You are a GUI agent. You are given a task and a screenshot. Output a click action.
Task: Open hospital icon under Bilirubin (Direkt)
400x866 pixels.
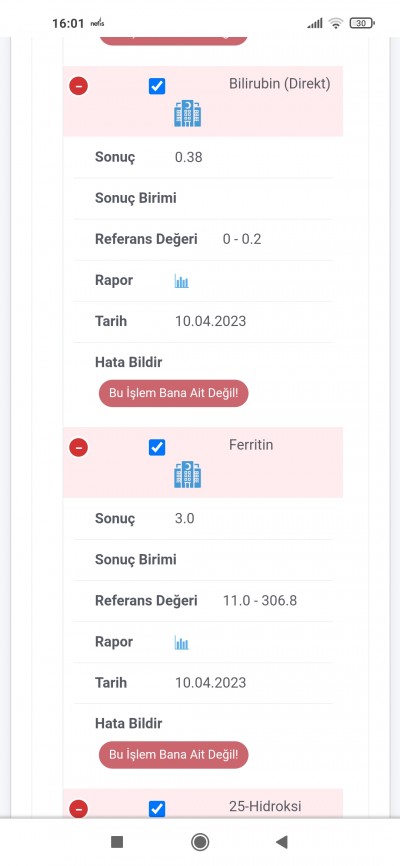188,114
